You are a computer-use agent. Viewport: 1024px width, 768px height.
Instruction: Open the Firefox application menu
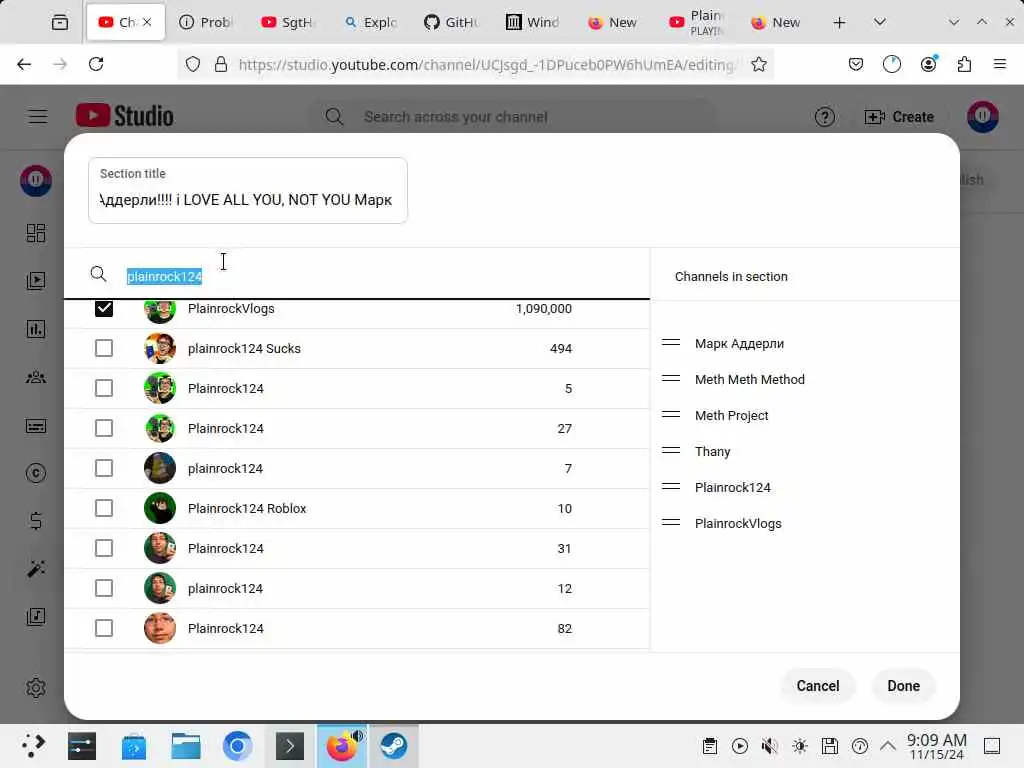tap(999, 64)
